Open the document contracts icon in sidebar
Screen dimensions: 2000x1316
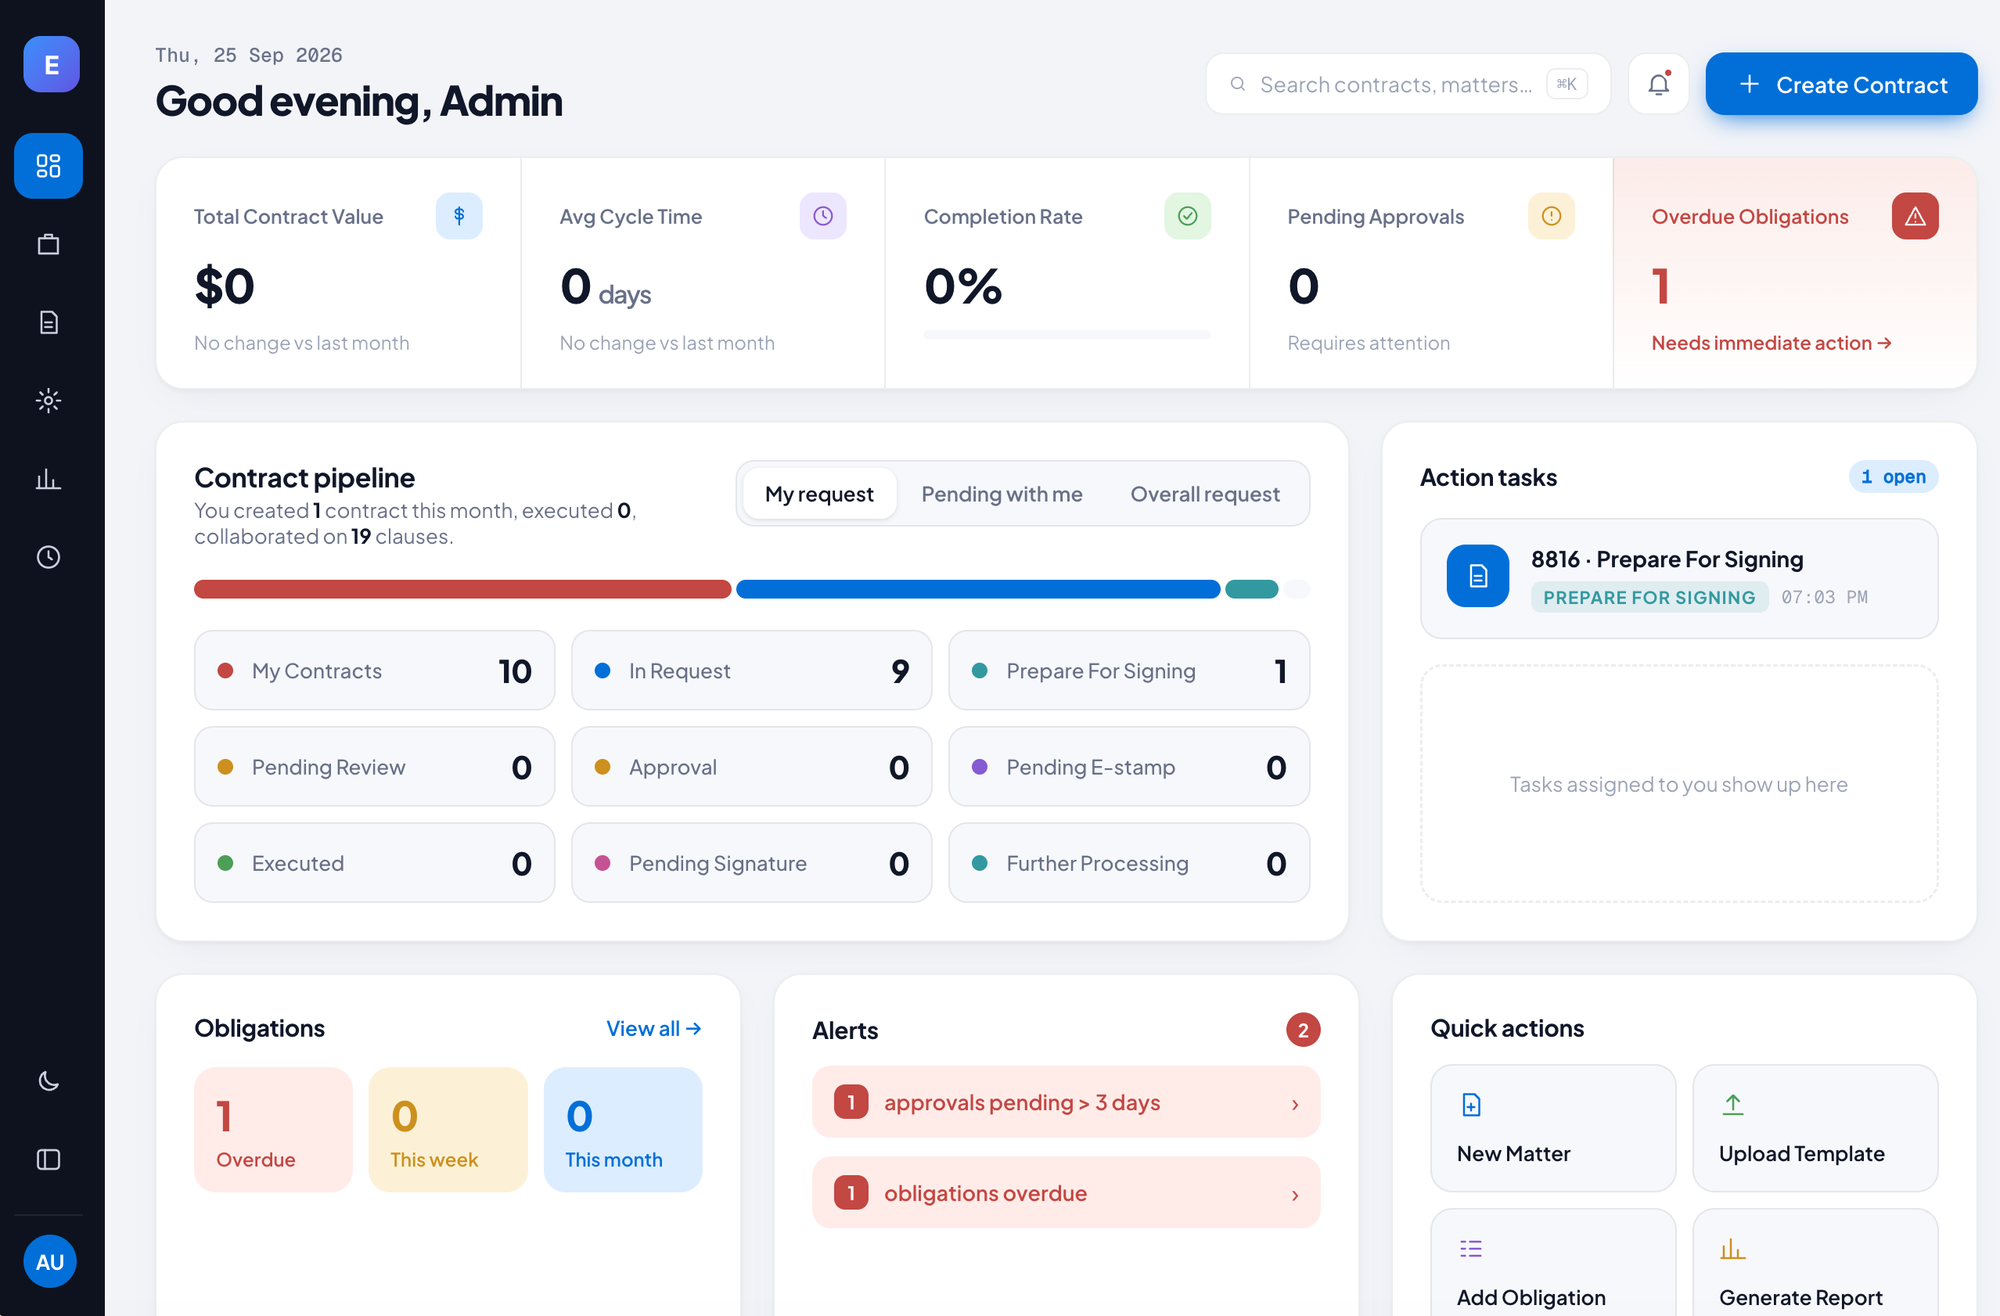[x=48, y=322]
